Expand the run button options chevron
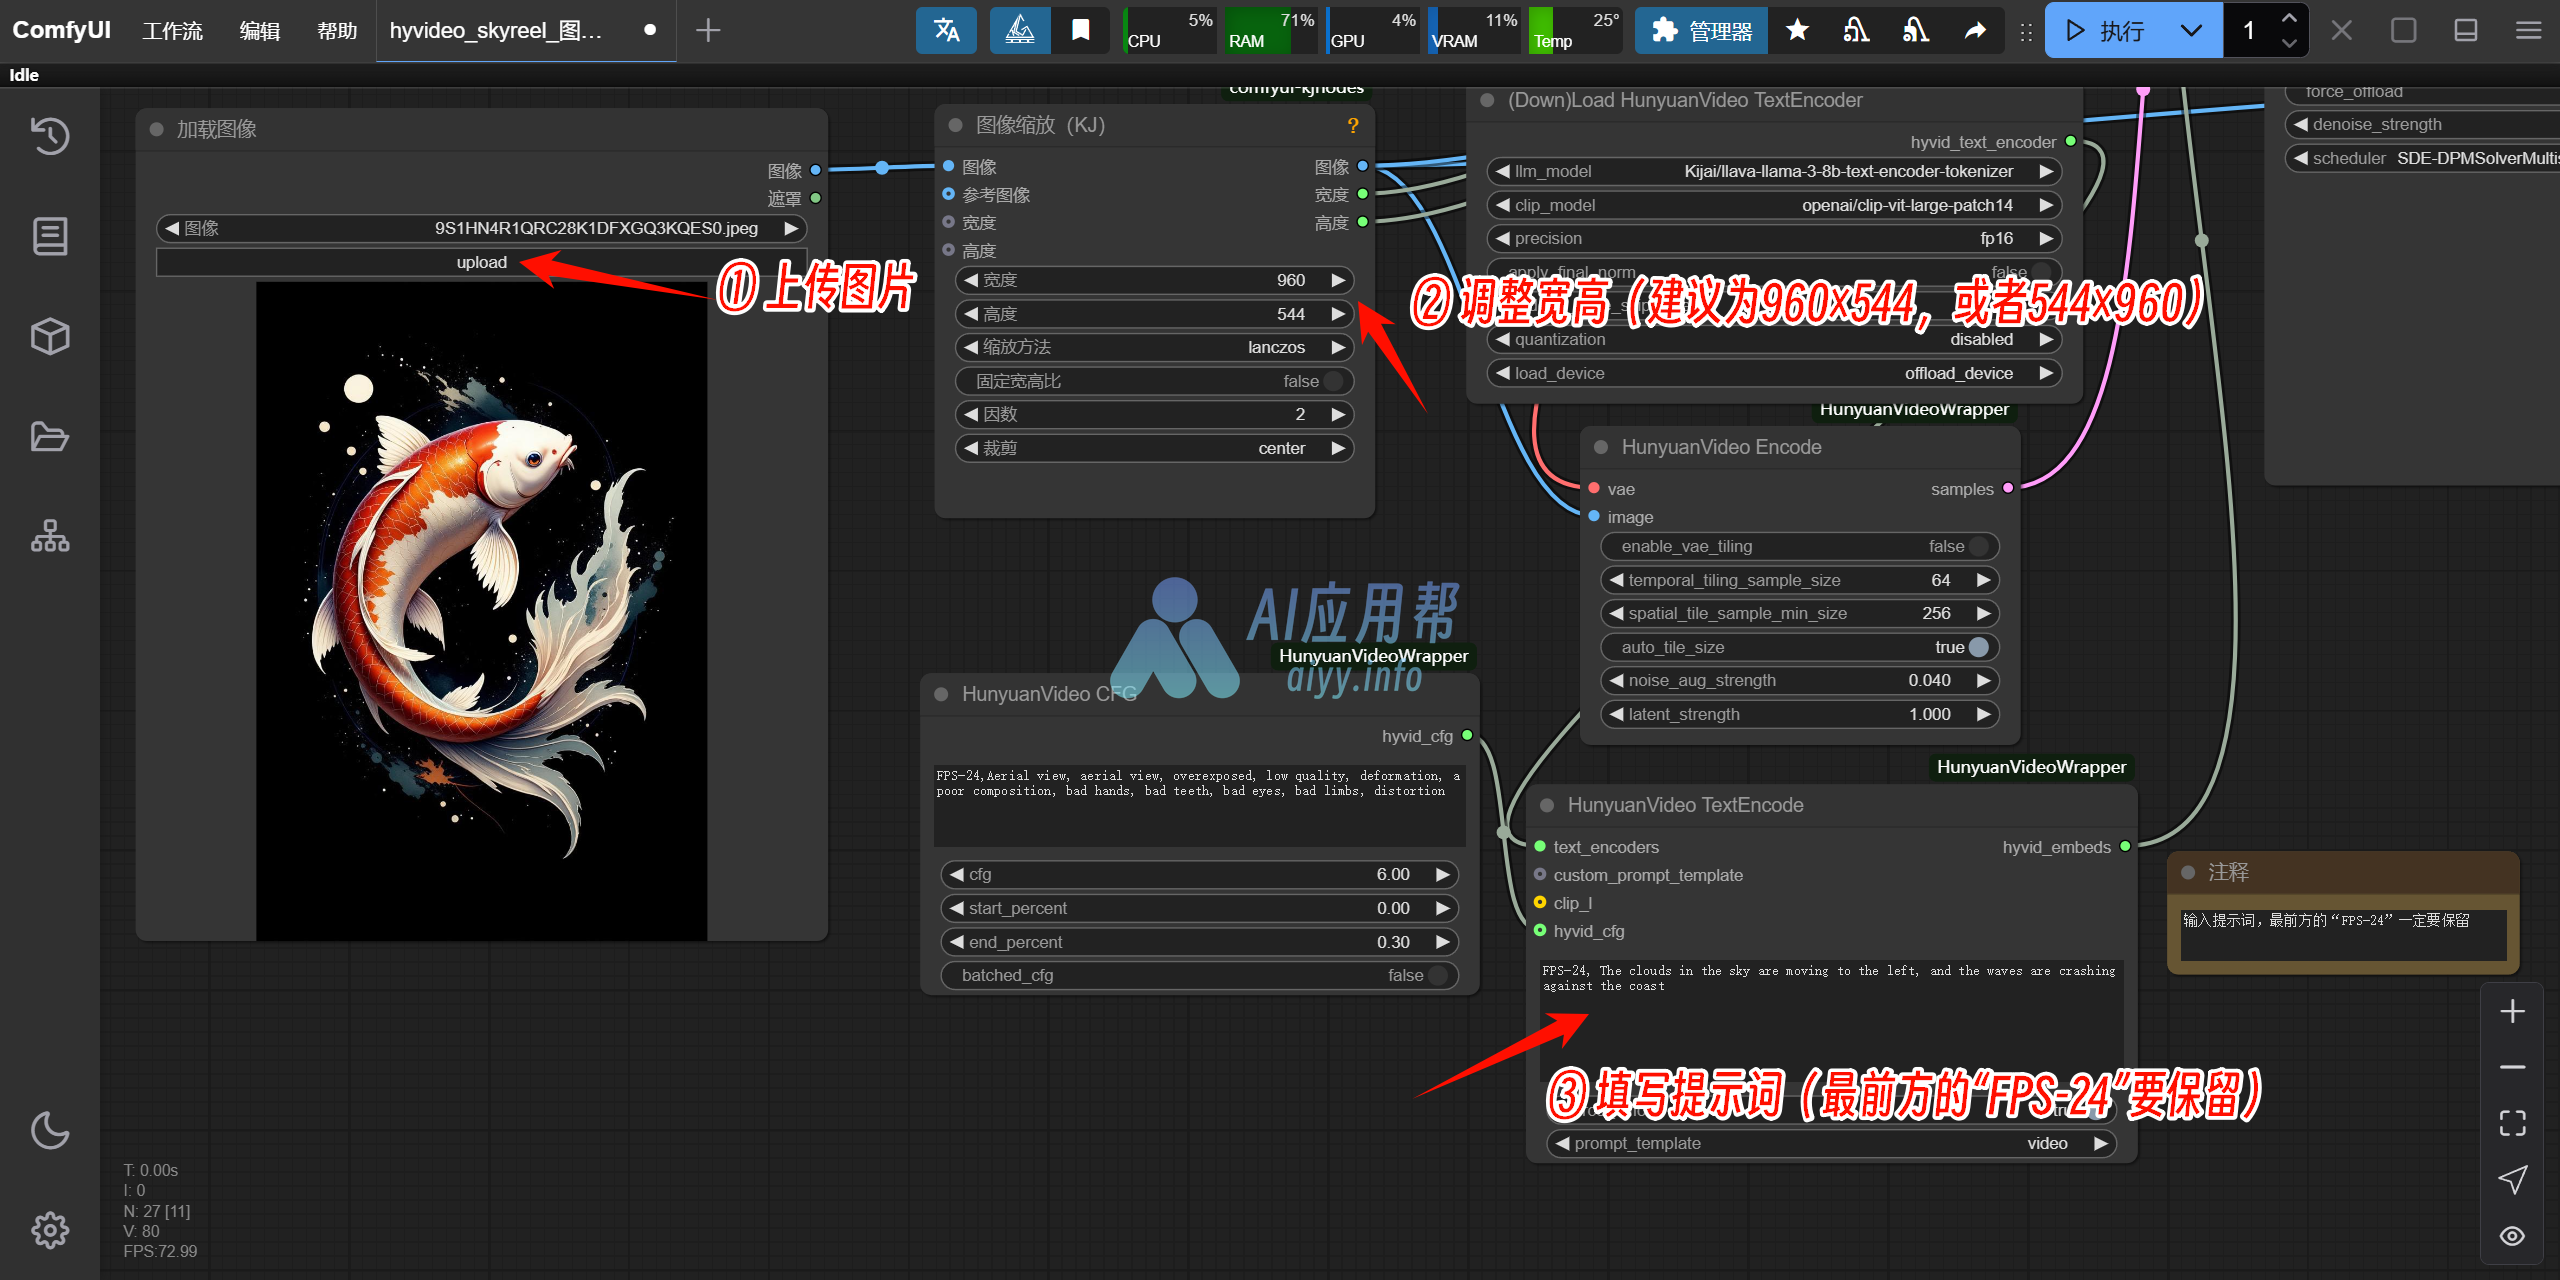Image resolution: width=2560 pixels, height=1280 pixels. pyautogui.click(x=2191, y=31)
